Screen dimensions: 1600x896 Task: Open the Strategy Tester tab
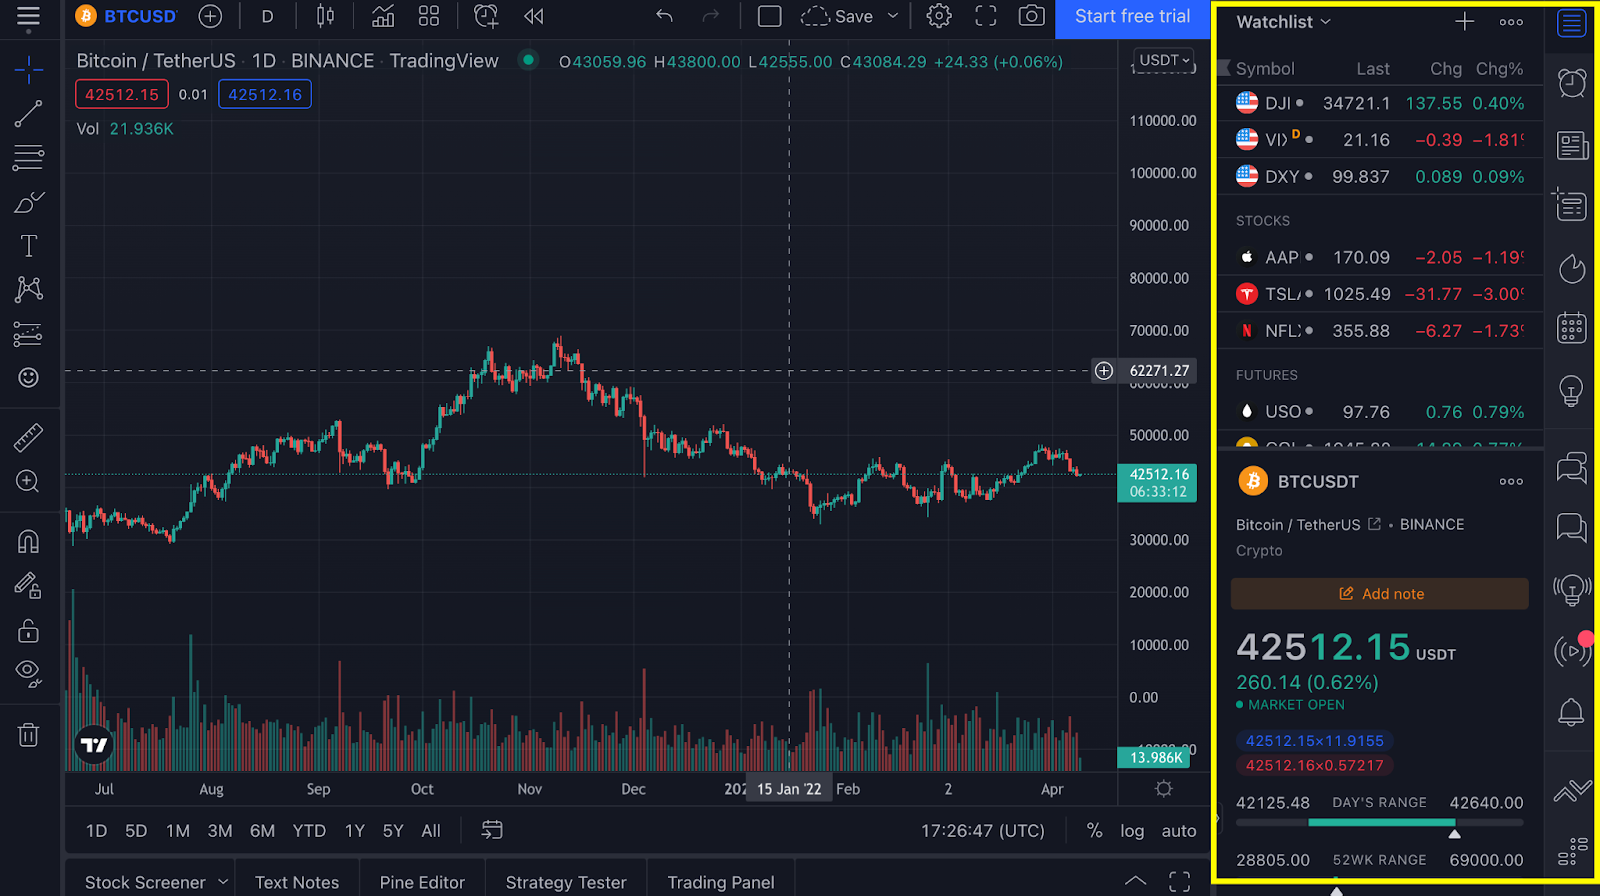566,882
